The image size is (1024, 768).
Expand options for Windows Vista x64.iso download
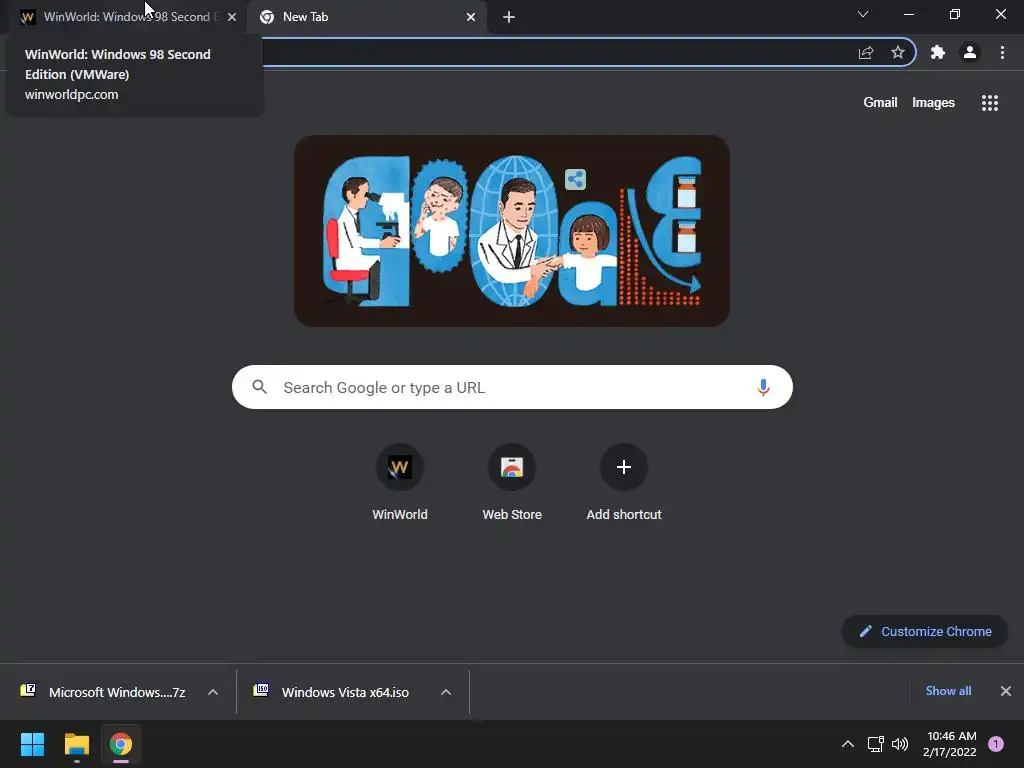[446, 692]
